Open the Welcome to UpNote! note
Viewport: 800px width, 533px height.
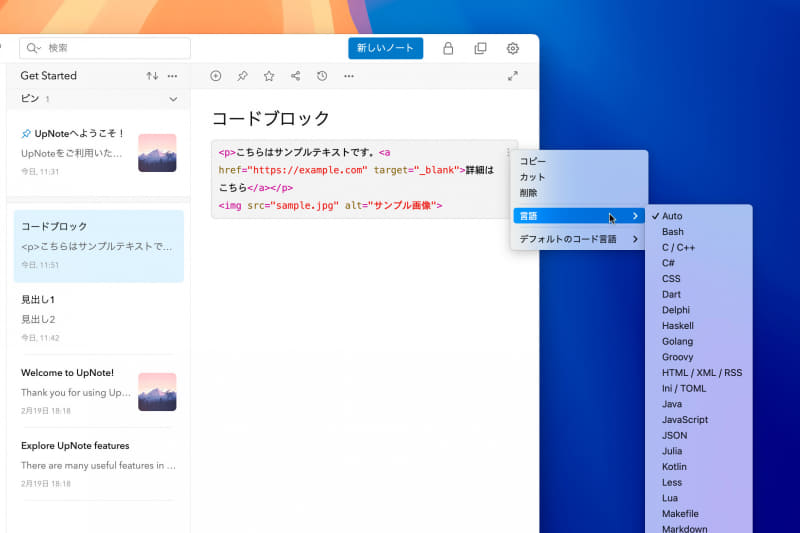click(98, 391)
